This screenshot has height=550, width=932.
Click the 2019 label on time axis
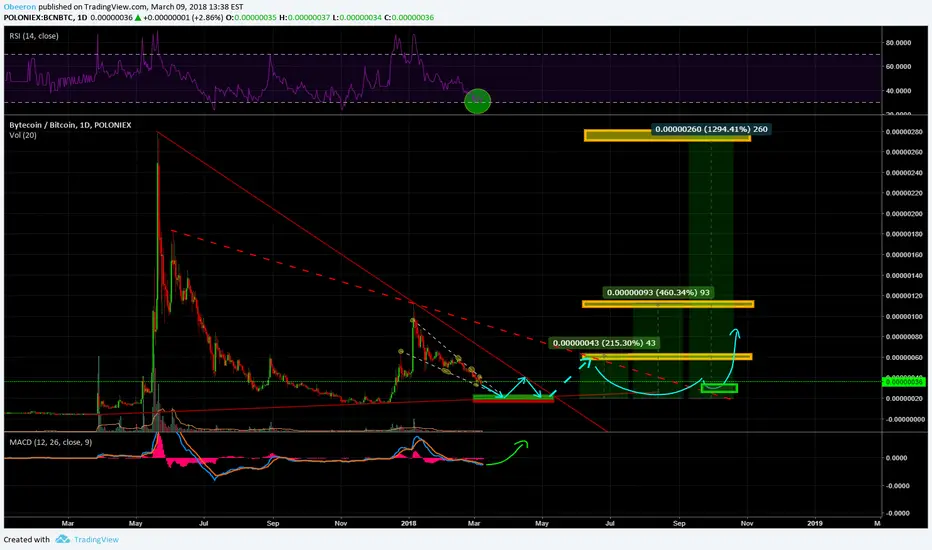815,523
